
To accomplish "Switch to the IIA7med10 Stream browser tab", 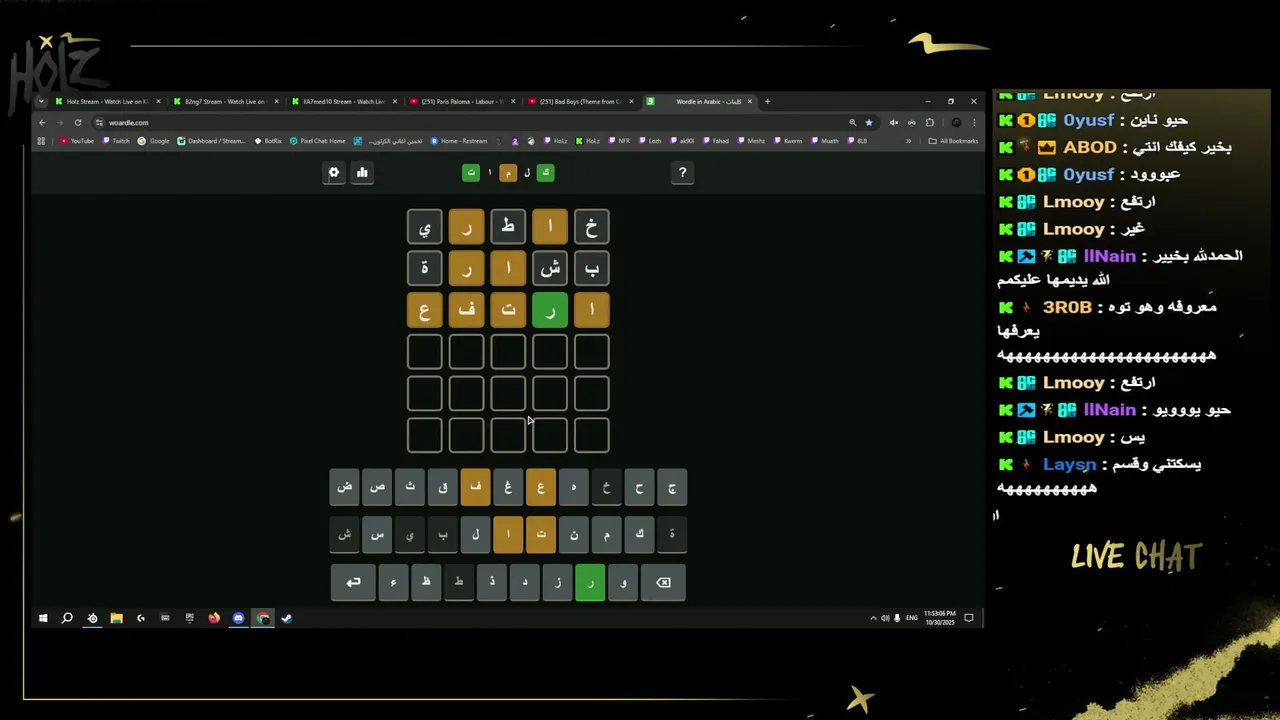I will (x=343, y=101).
